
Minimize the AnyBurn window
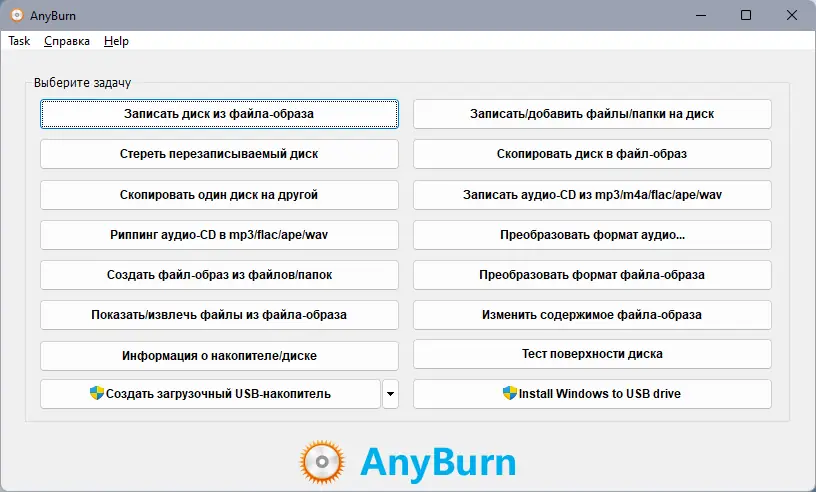coord(701,15)
